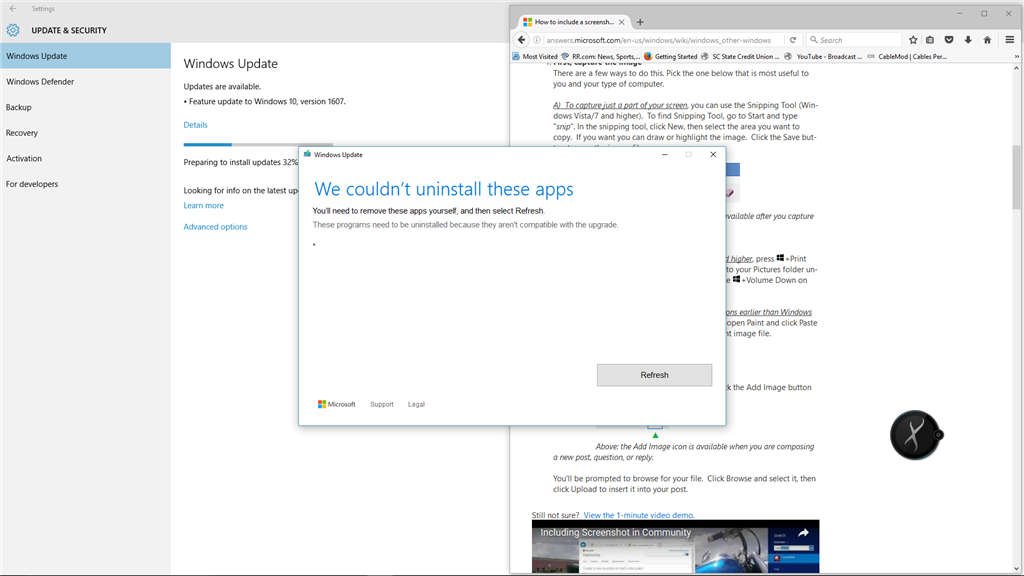Select the 'How to include a screensh...' browser tab
Screen dimensions: 1024x576
click(573, 22)
